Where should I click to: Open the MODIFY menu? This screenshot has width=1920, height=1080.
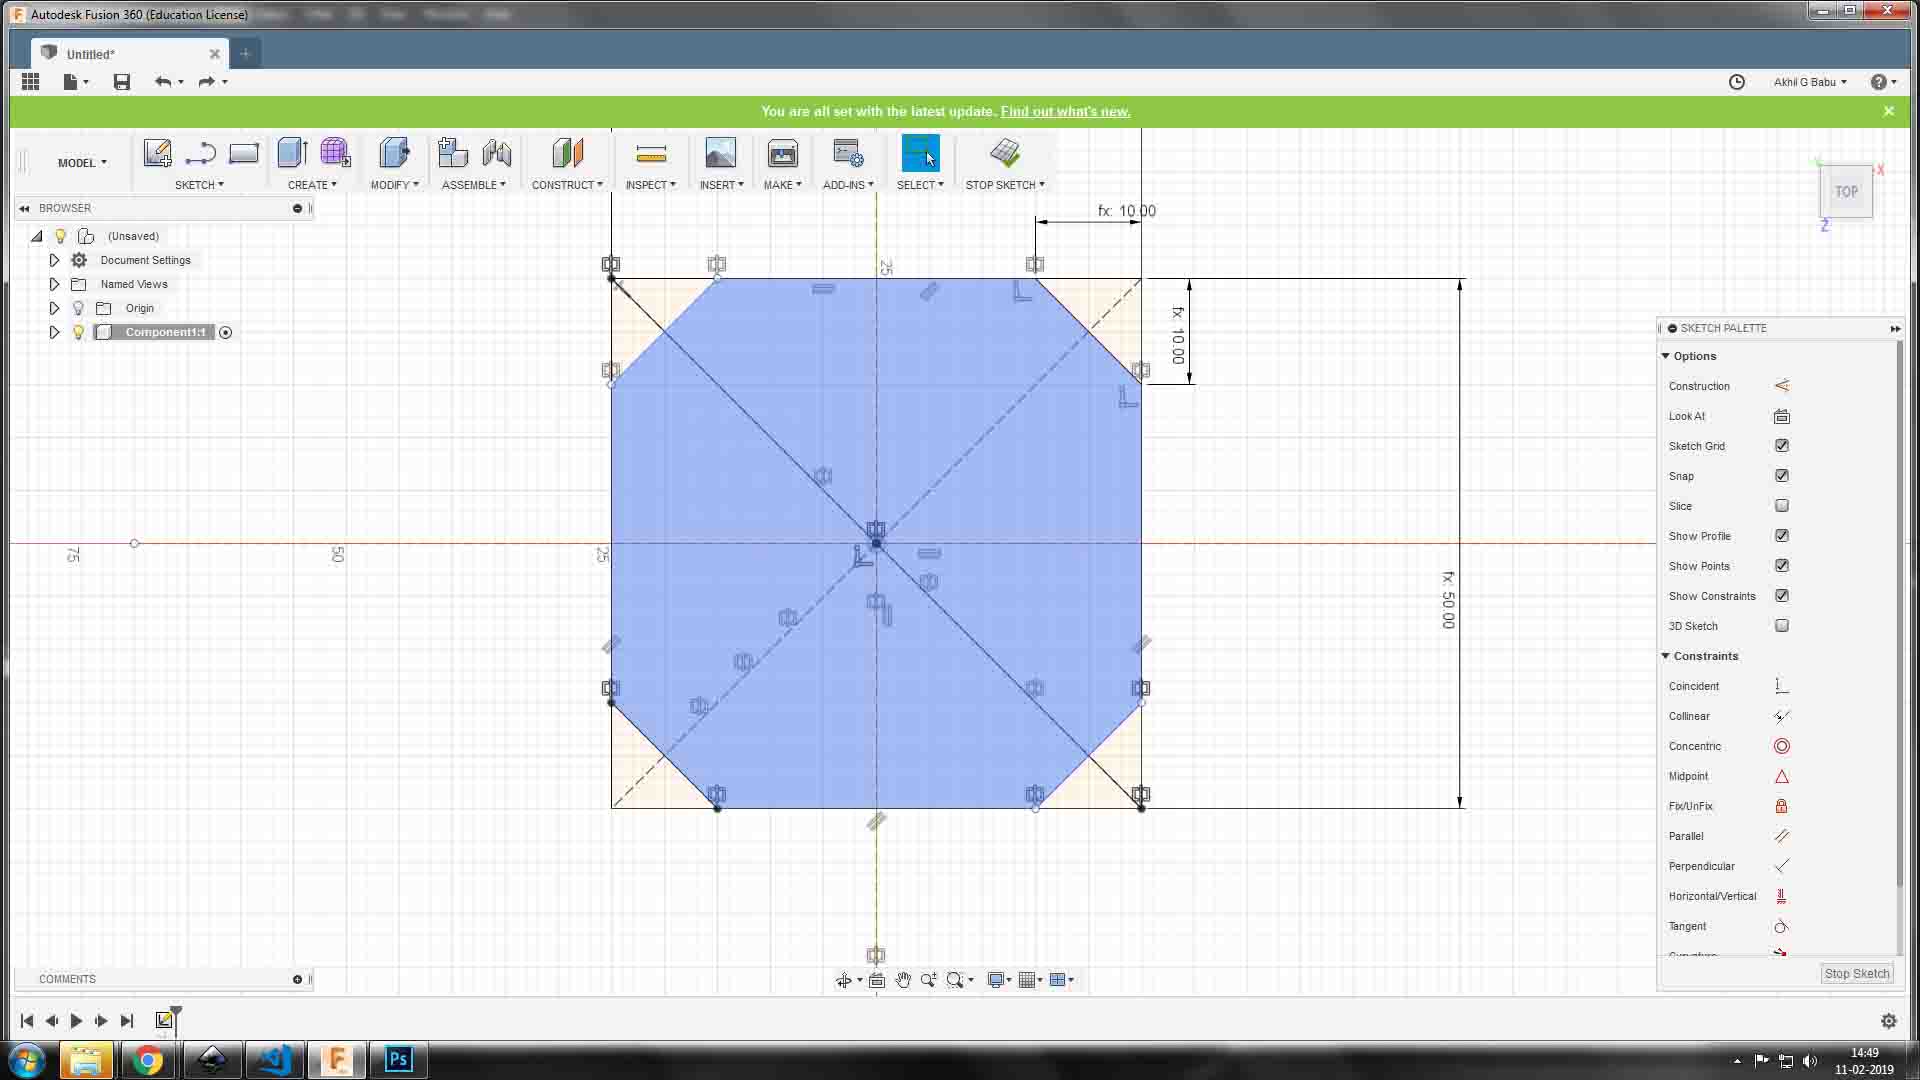click(394, 185)
